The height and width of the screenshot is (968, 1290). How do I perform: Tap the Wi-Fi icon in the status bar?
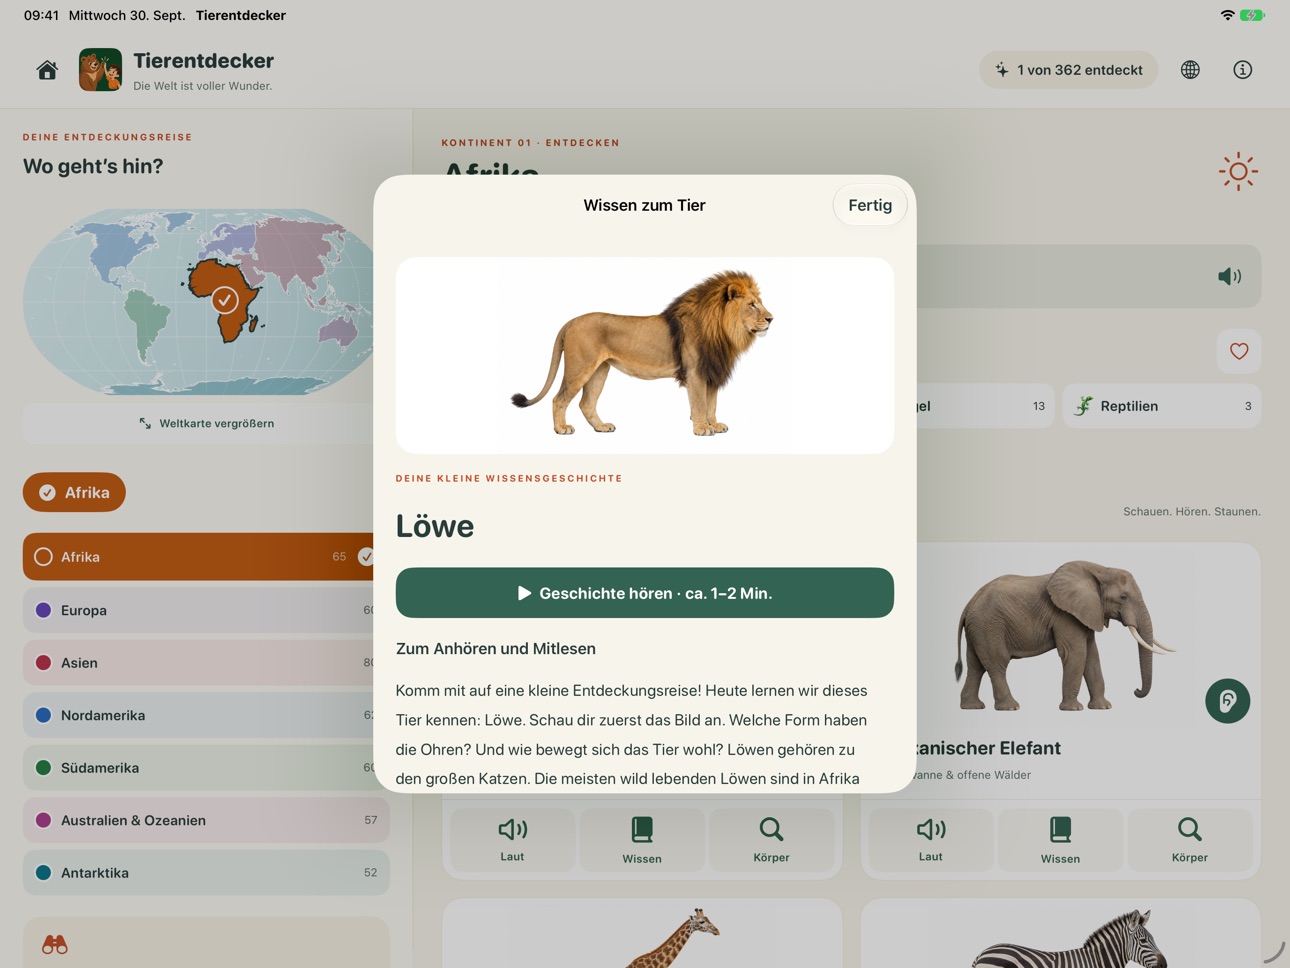coord(1227,15)
